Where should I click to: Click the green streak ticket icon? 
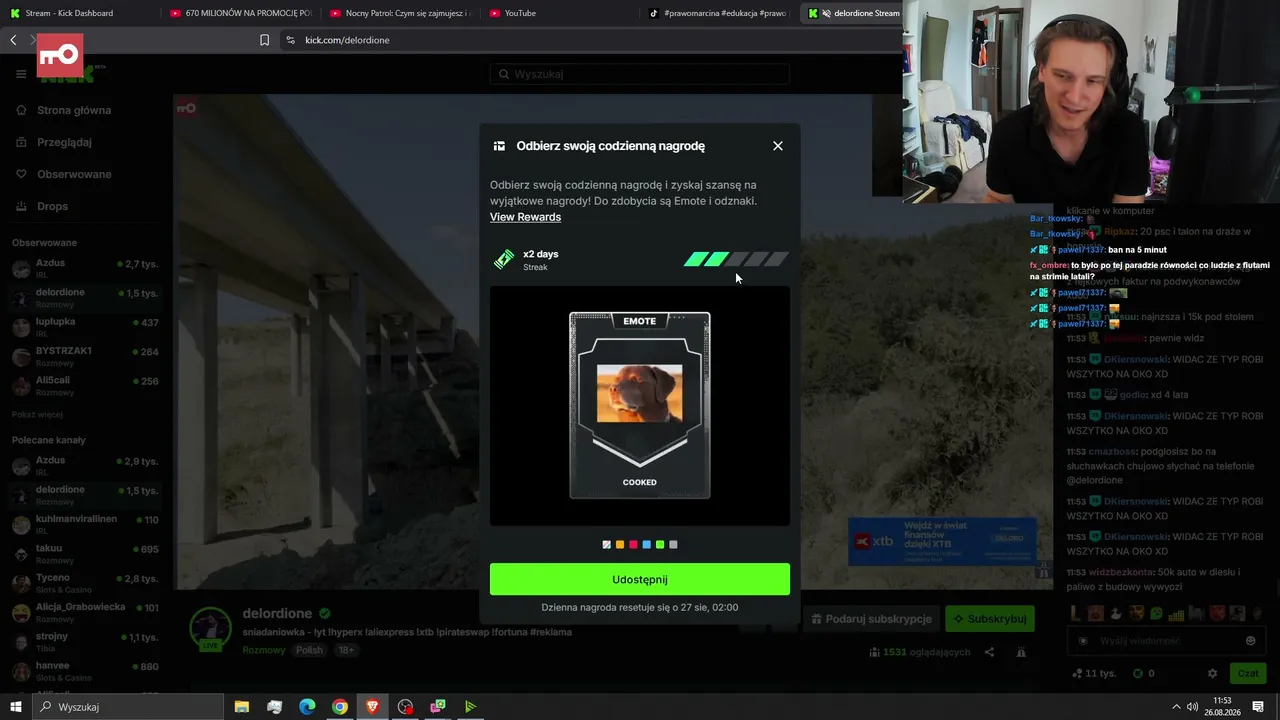pos(504,260)
